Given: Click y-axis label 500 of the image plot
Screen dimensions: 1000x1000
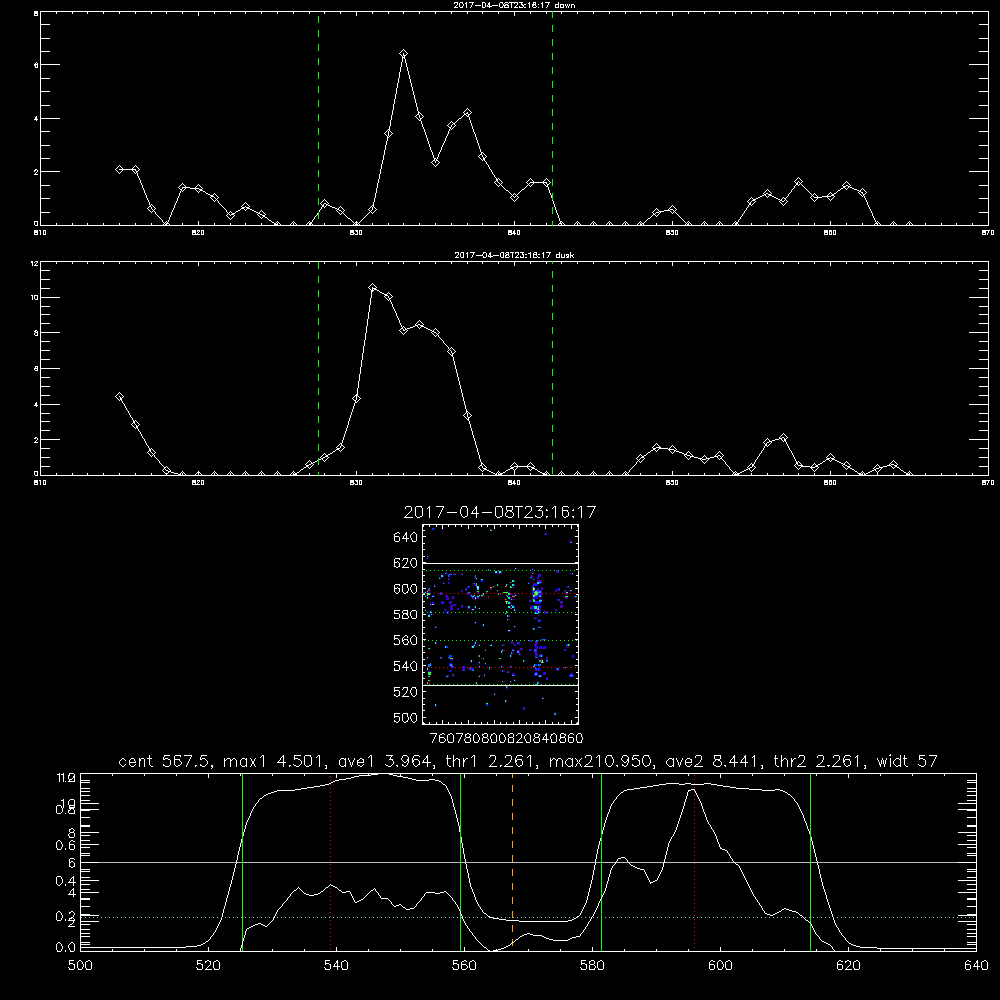Looking at the screenshot, I should (406, 717).
